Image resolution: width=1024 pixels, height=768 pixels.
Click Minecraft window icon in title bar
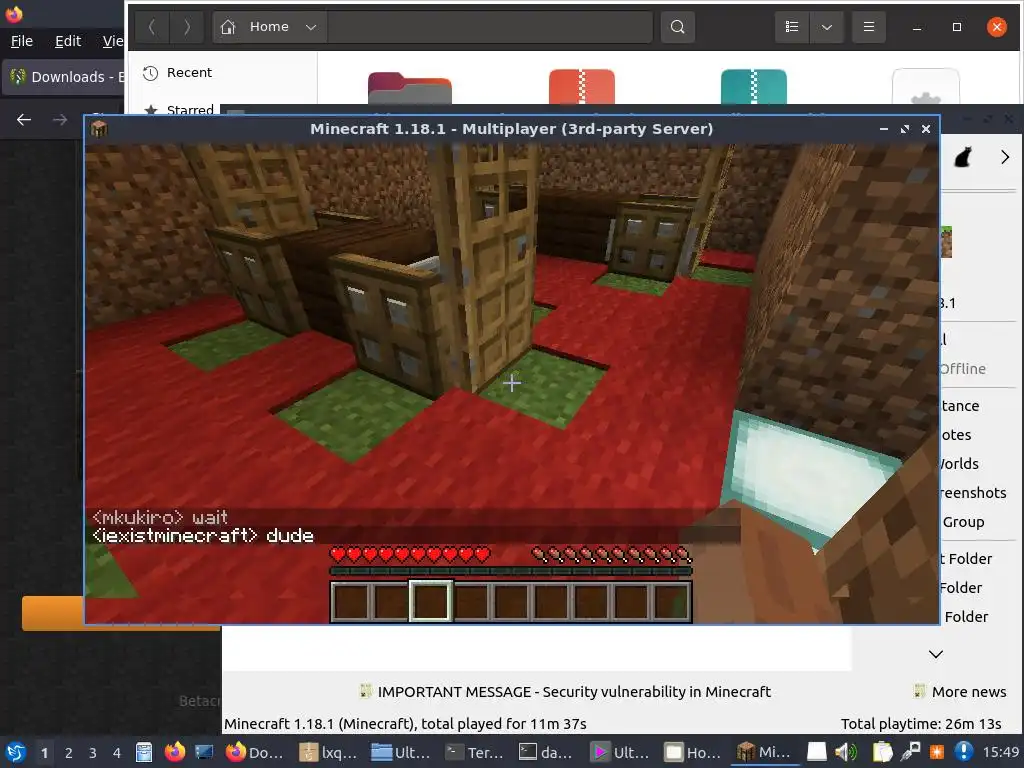99,129
